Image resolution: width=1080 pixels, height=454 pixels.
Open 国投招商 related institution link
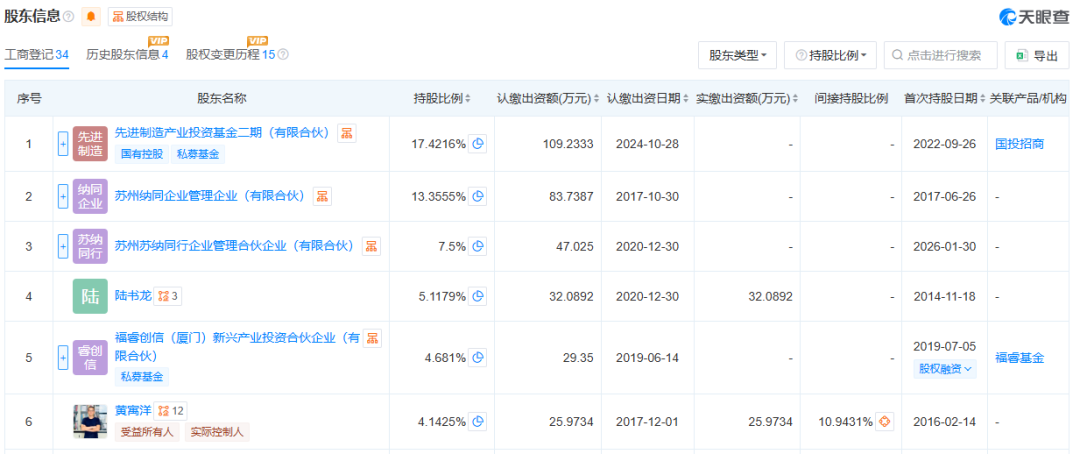[1019, 144]
